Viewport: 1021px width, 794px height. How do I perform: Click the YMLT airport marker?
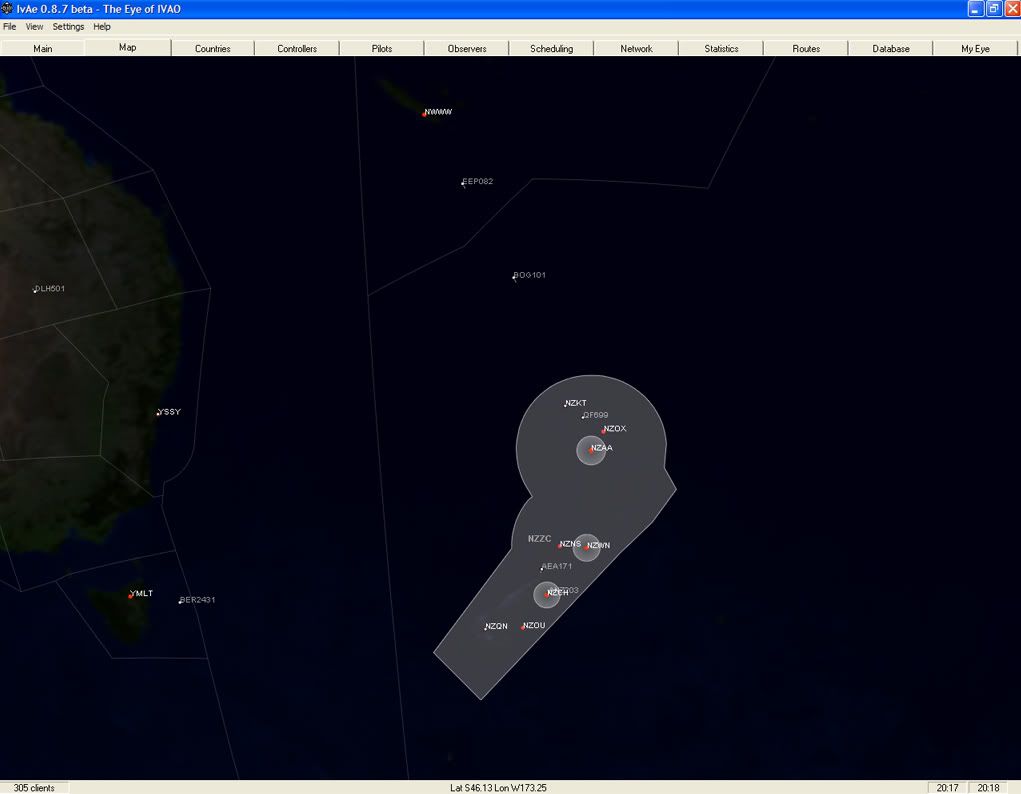click(130, 596)
